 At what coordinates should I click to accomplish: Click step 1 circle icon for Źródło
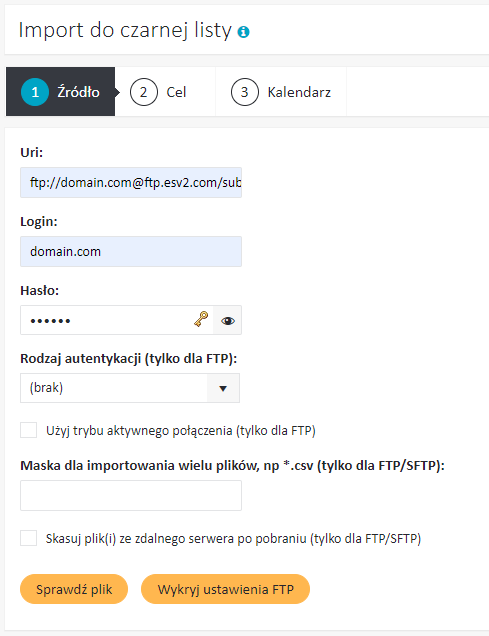pos(35,92)
